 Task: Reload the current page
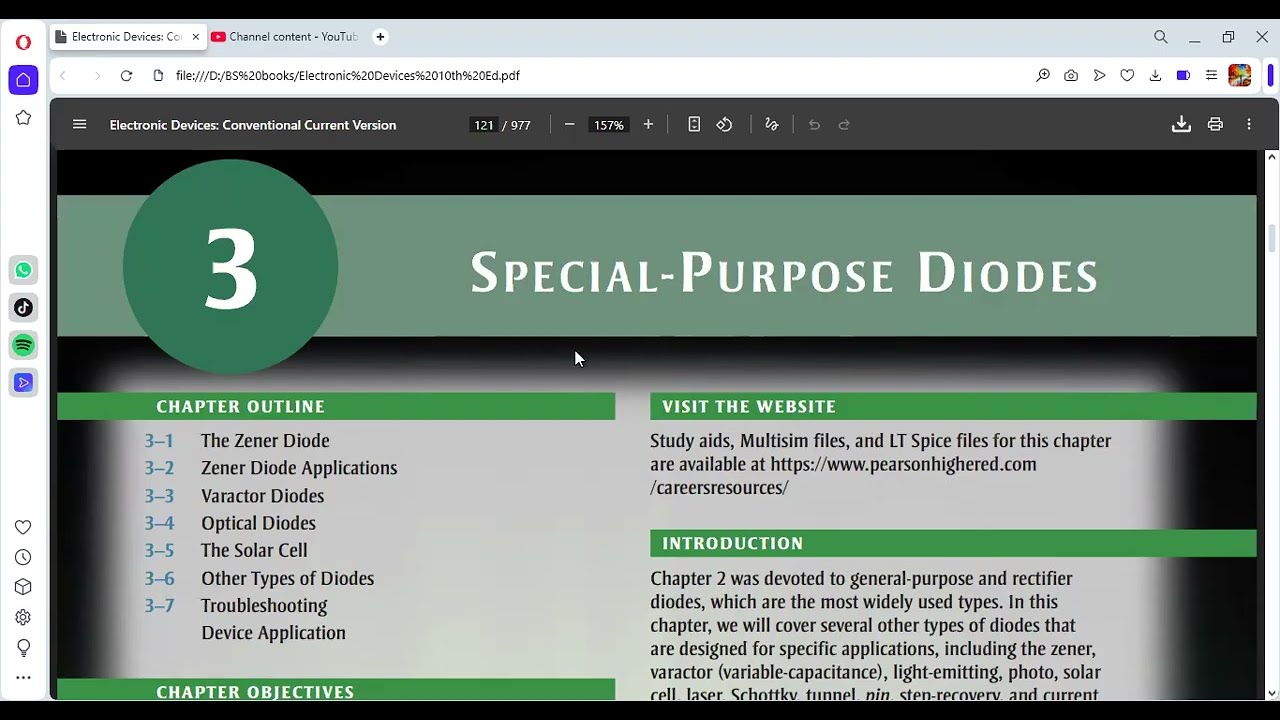pos(126,76)
